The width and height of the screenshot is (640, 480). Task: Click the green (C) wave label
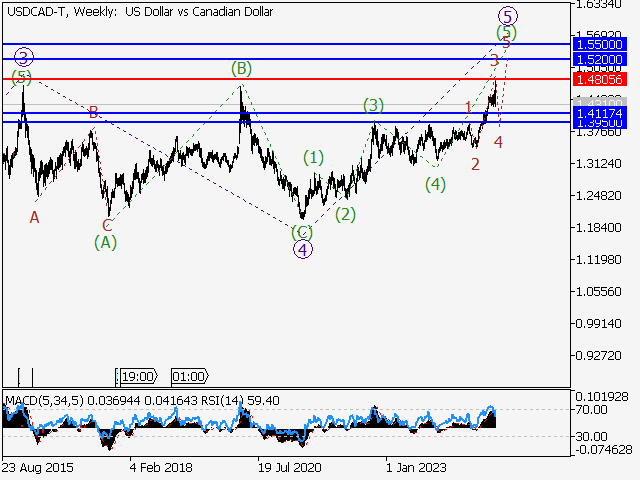coord(302,232)
